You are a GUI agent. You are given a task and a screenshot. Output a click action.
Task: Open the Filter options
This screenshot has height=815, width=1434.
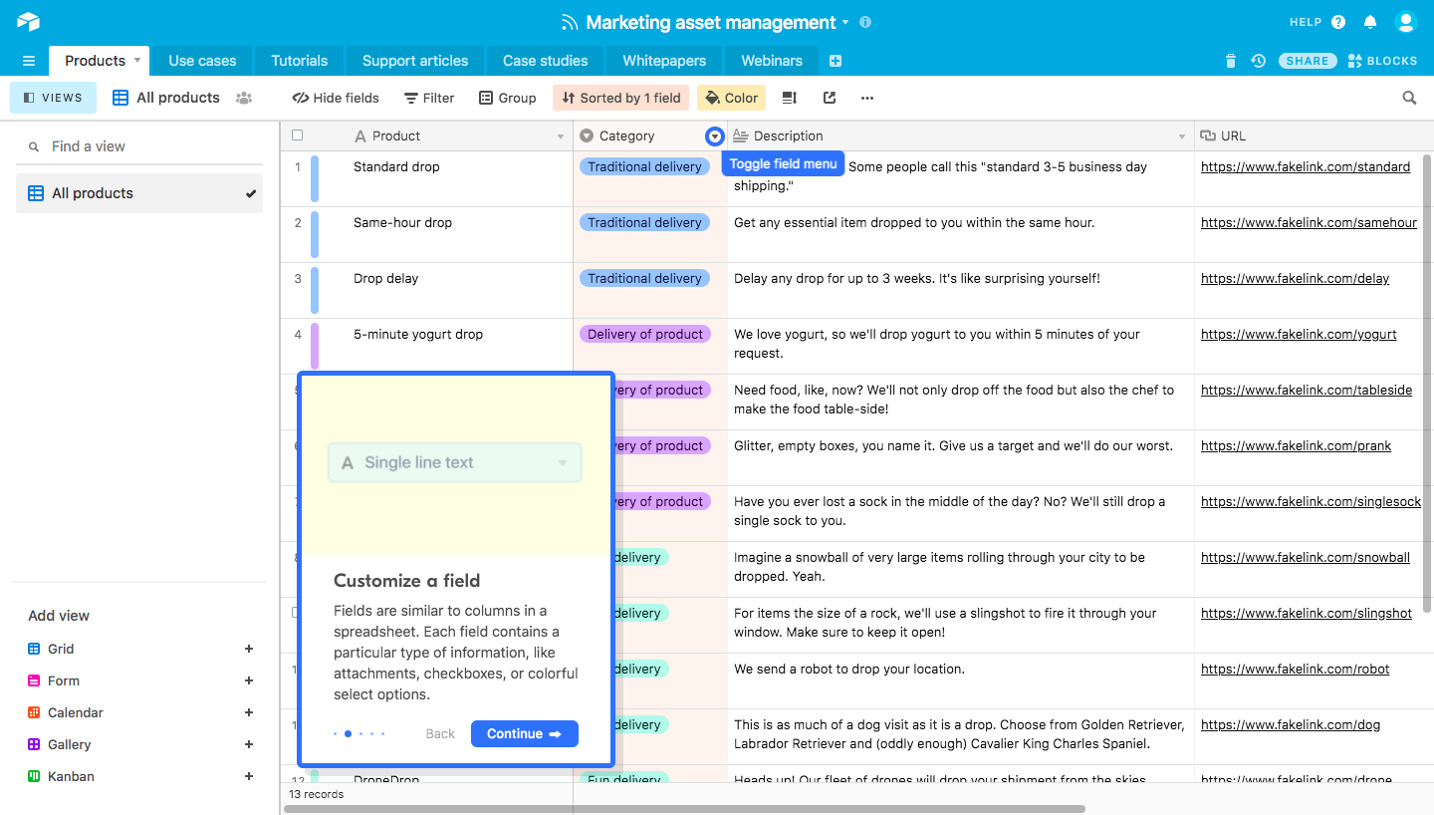429,98
